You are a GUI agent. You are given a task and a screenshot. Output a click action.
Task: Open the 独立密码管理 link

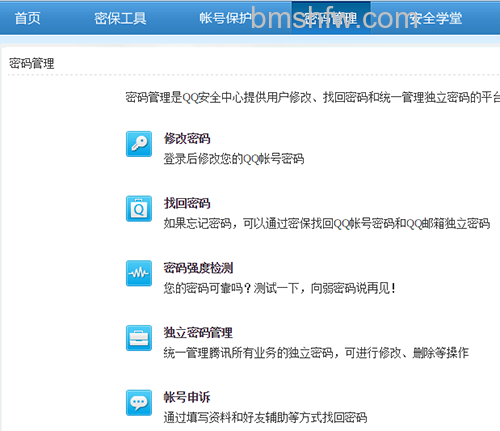tap(198, 332)
